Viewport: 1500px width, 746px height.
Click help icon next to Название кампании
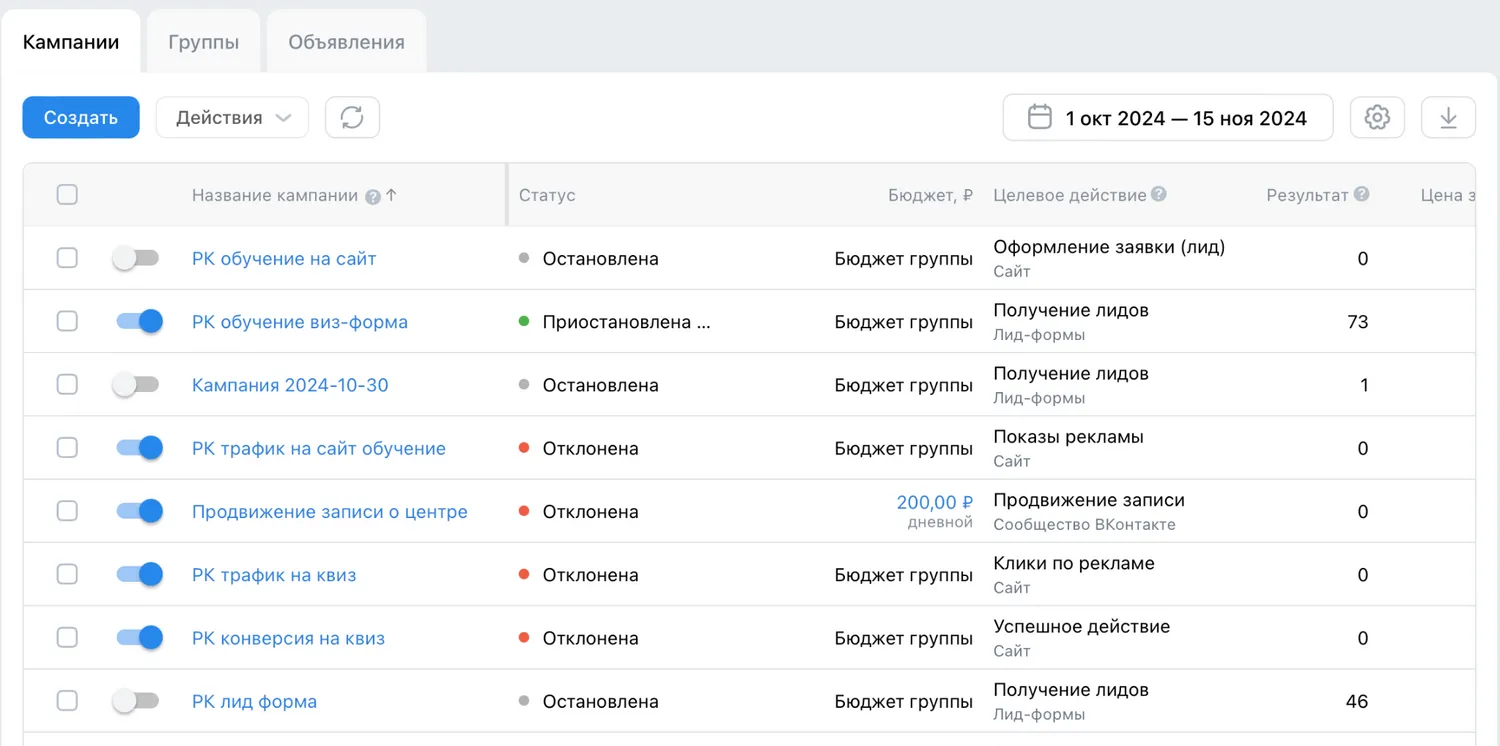[x=373, y=197]
